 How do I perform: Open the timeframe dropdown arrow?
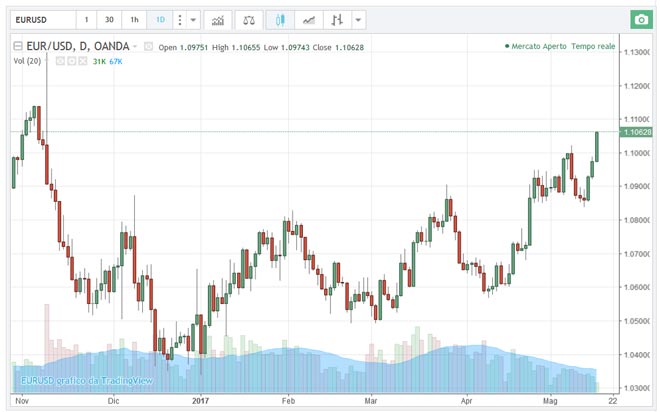click(193, 20)
